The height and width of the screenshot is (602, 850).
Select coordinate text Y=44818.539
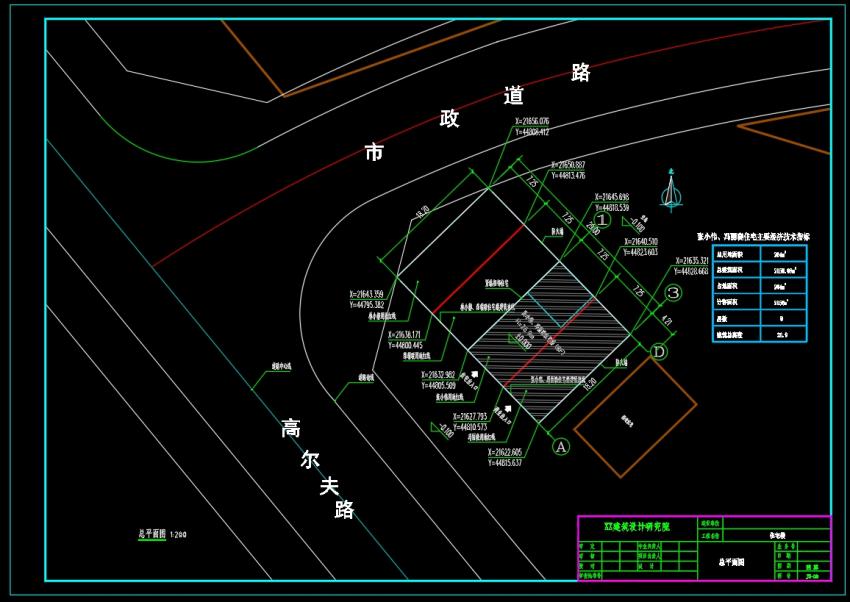pyautogui.click(x=611, y=208)
